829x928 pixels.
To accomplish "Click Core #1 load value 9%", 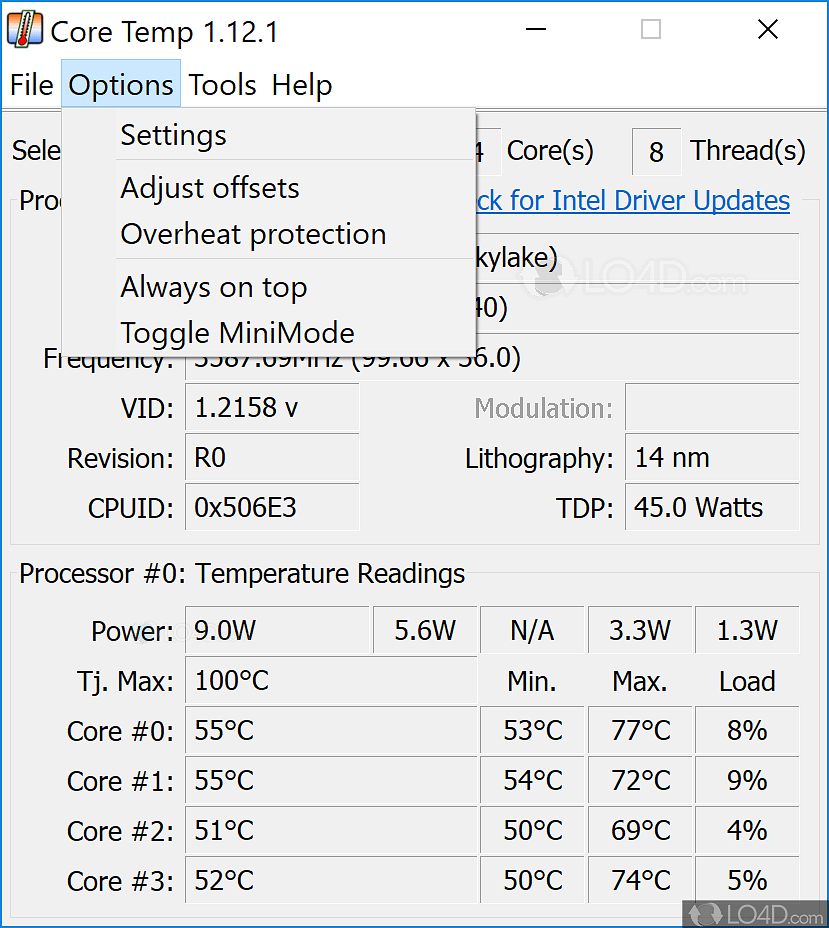I will (747, 780).
